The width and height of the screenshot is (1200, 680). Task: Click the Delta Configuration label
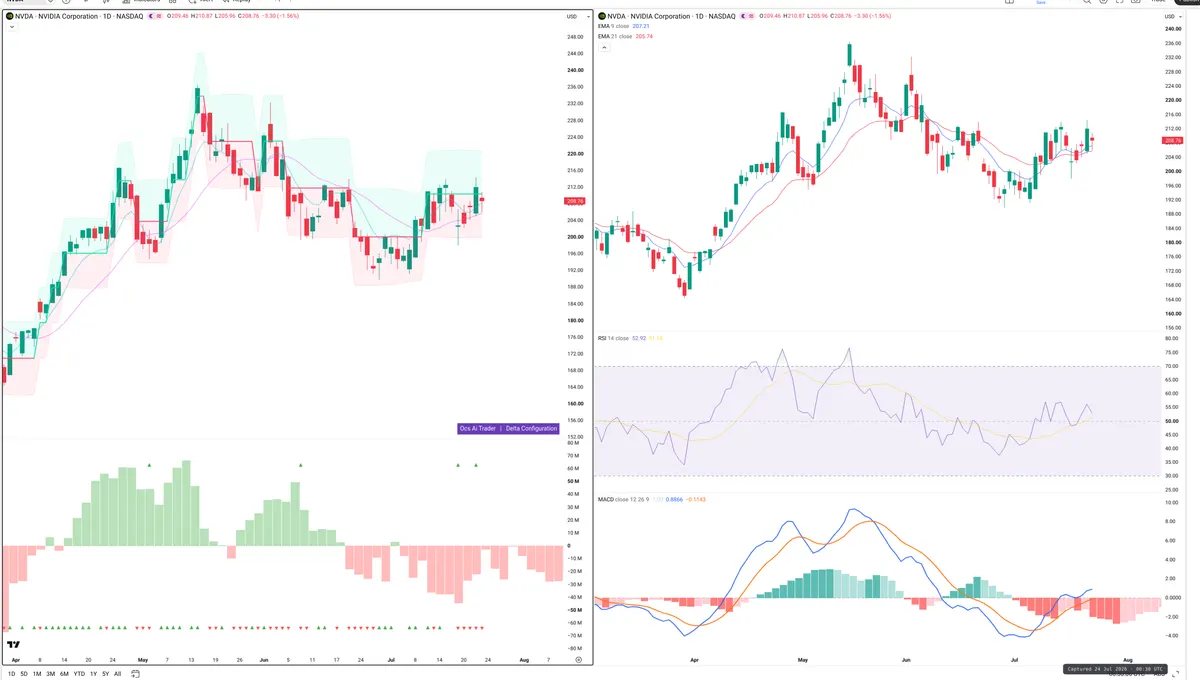(x=531, y=428)
